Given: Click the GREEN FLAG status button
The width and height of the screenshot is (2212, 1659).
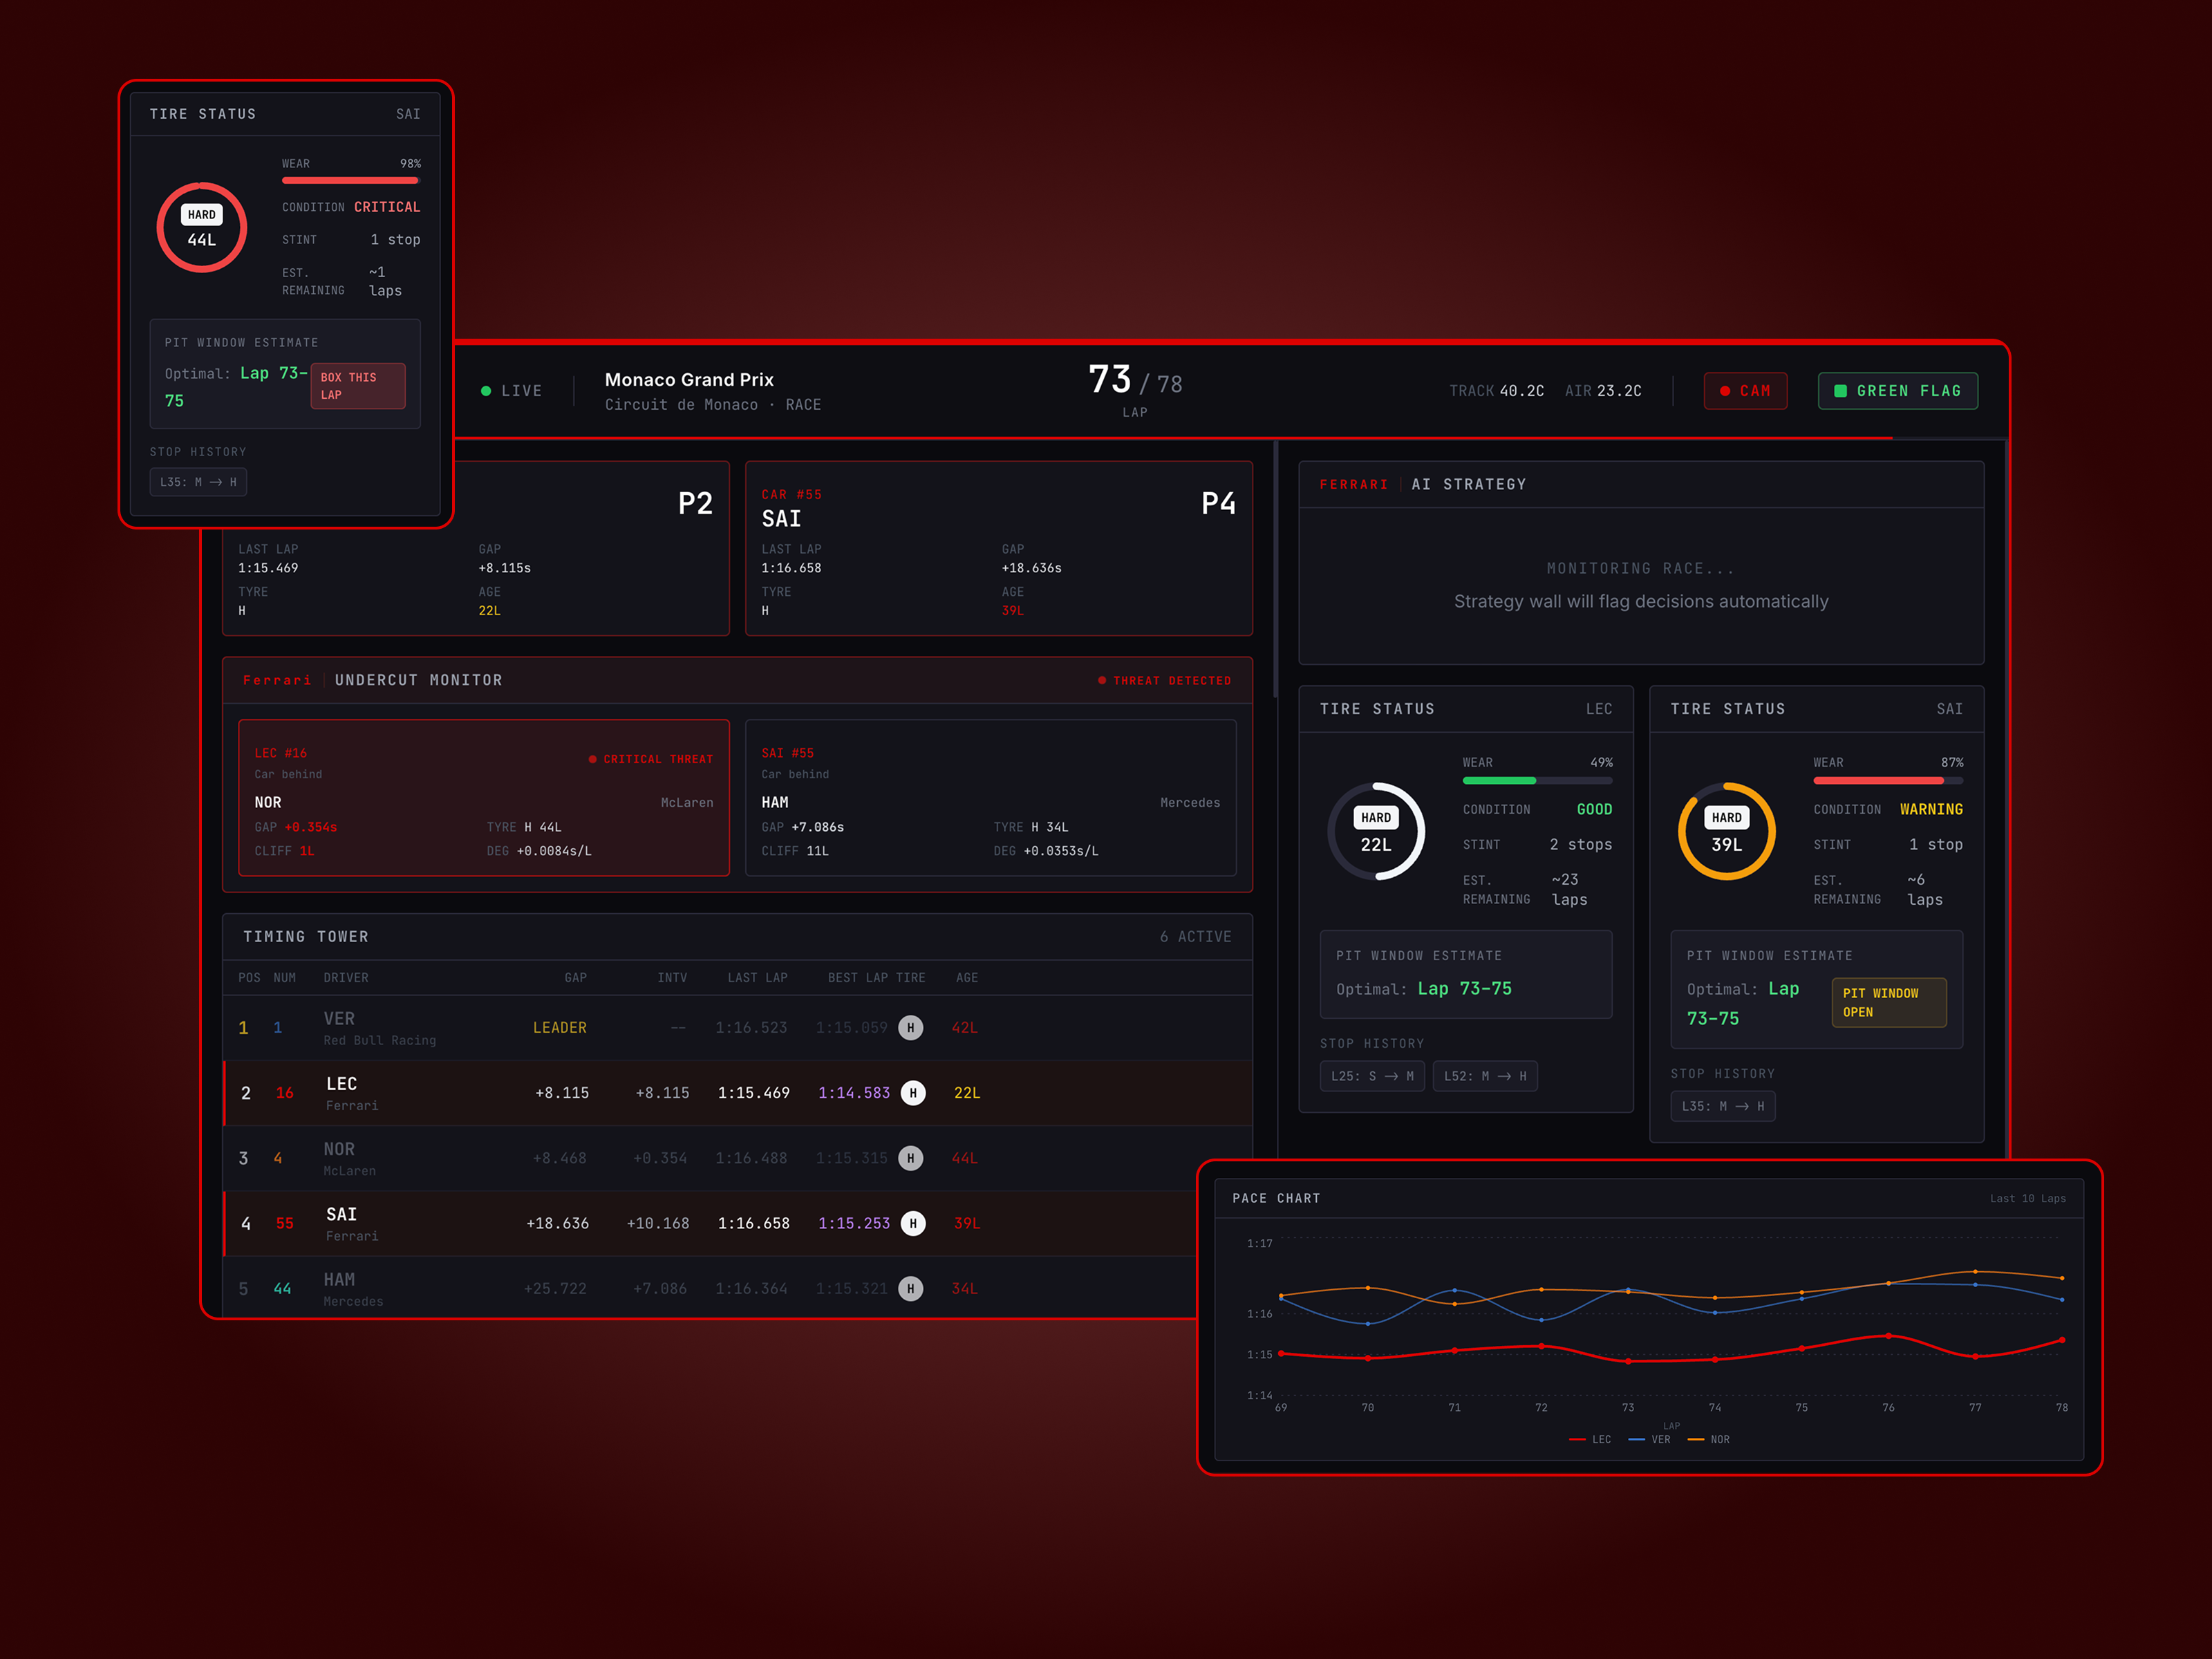Looking at the screenshot, I should click(x=1897, y=391).
